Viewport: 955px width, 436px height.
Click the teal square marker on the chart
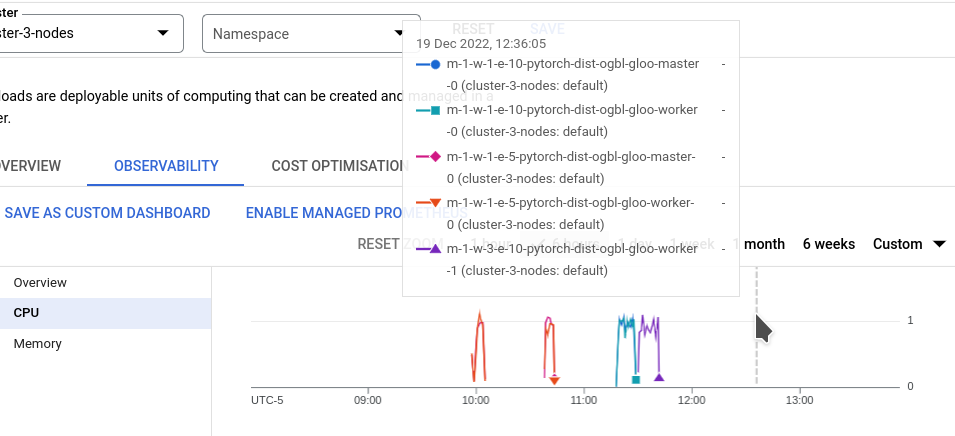(636, 380)
